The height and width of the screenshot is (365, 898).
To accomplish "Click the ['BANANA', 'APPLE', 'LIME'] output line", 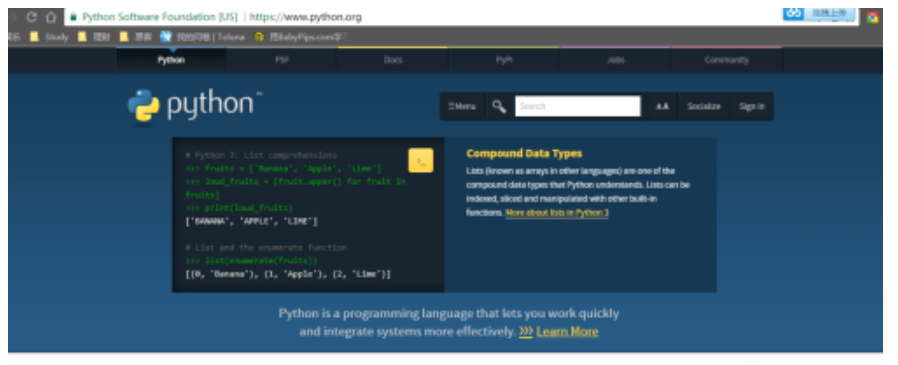I will tap(251, 221).
